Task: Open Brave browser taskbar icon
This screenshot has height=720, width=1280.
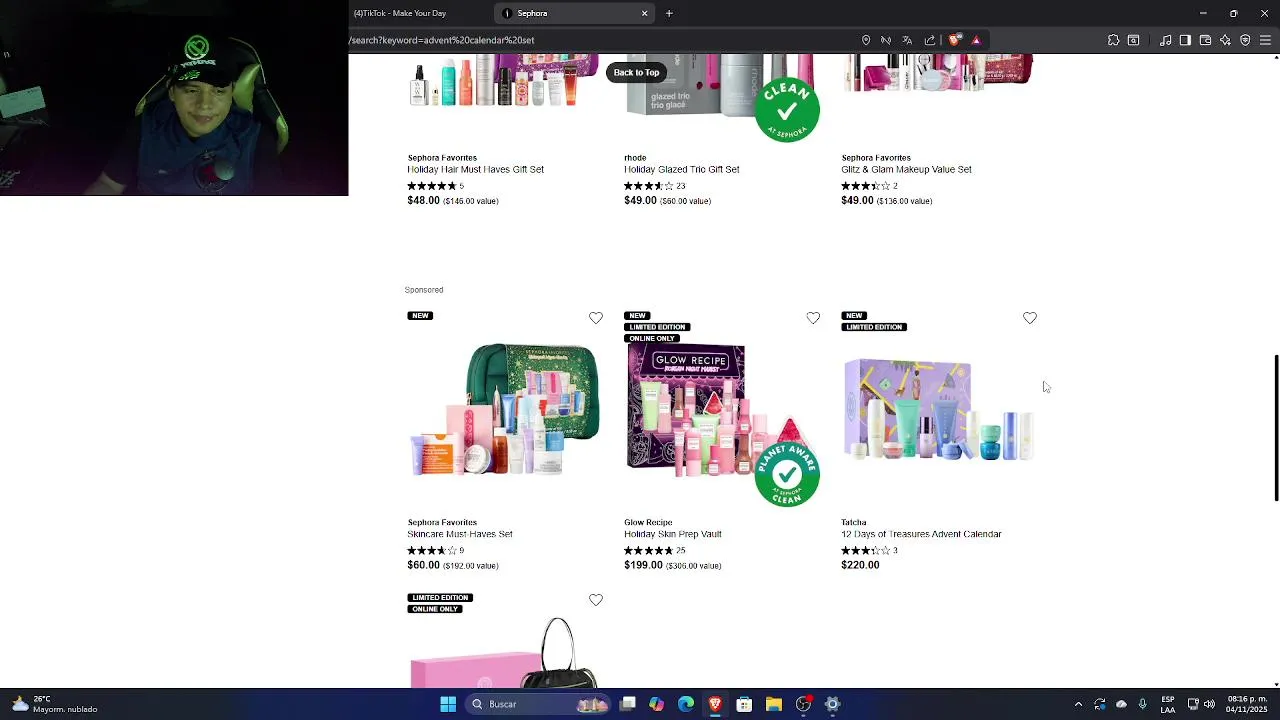Action: pyautogui.click(x=715, y=704)
